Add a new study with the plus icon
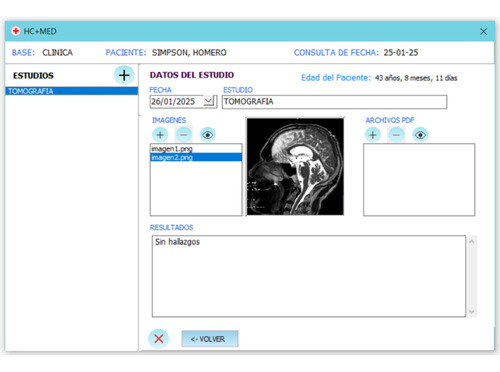The height and width of the screenshot is (372, 500). click(124, 75)
